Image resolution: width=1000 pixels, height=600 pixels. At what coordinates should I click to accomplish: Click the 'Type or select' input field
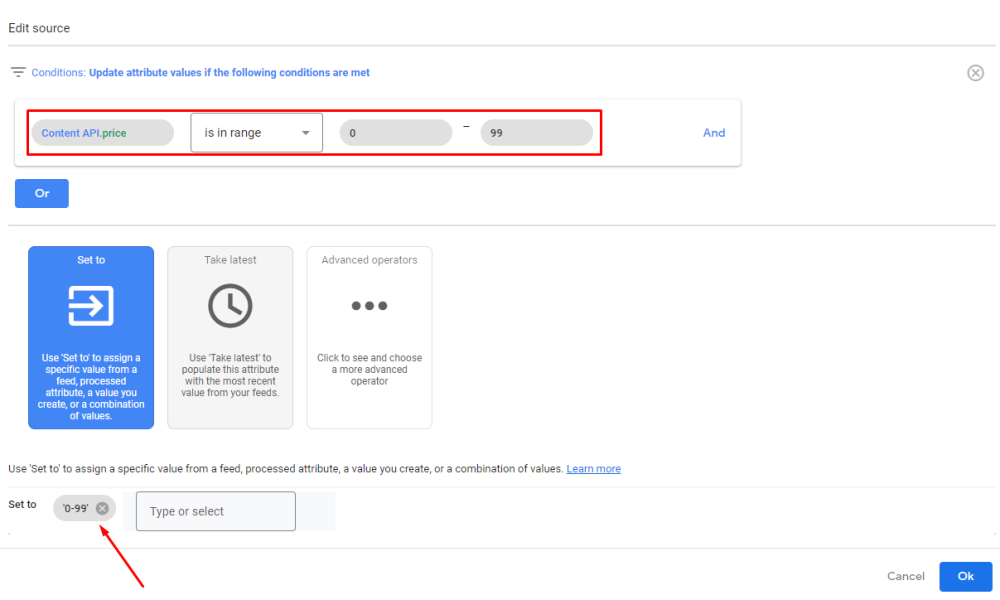pyautogui.click(x=216, y=511)
